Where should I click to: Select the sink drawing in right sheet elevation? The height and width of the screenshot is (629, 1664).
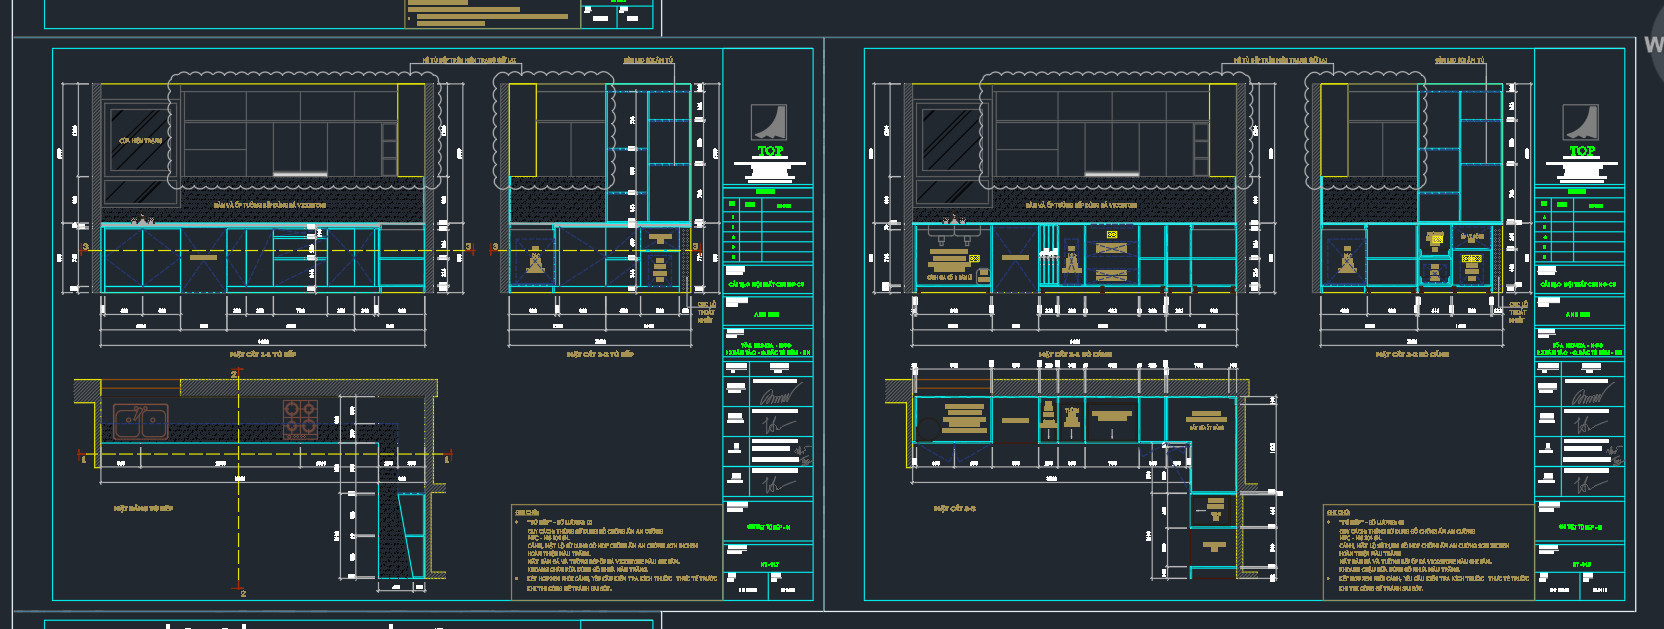[951, 237]
